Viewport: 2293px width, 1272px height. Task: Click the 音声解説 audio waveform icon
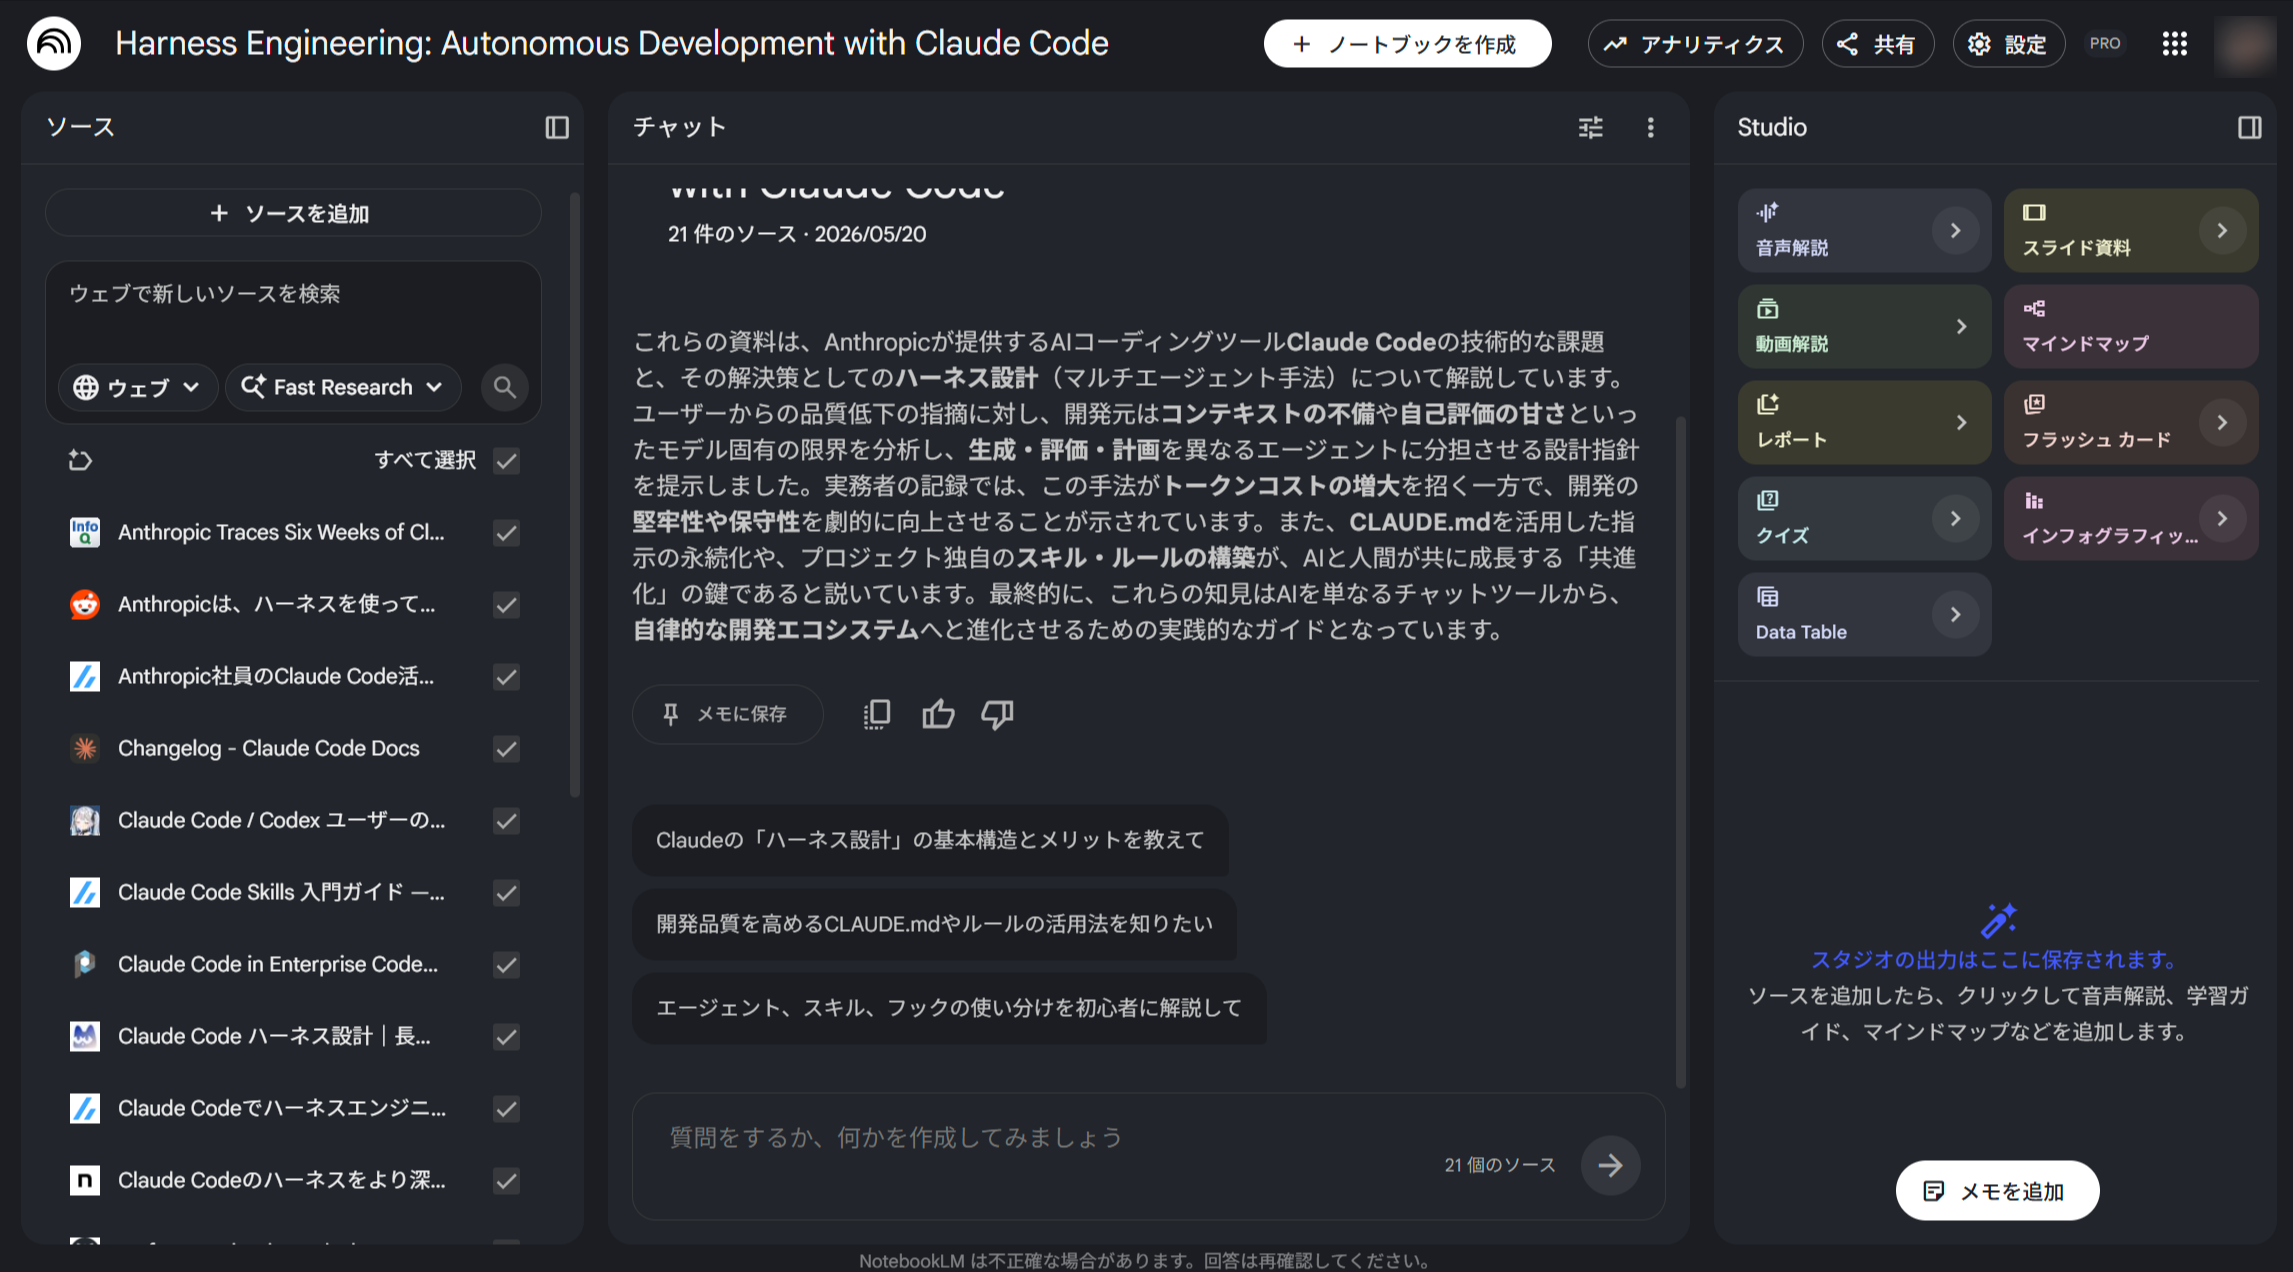(1767, 212)
